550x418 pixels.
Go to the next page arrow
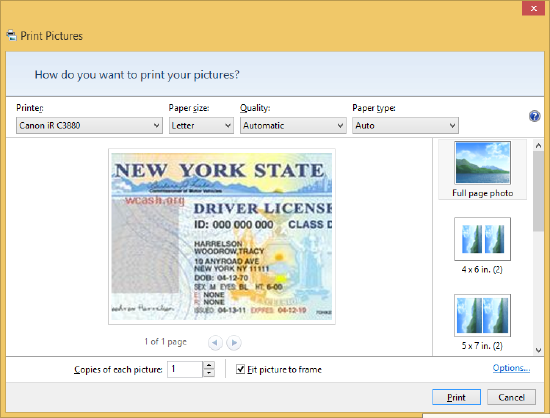(234, 342)
